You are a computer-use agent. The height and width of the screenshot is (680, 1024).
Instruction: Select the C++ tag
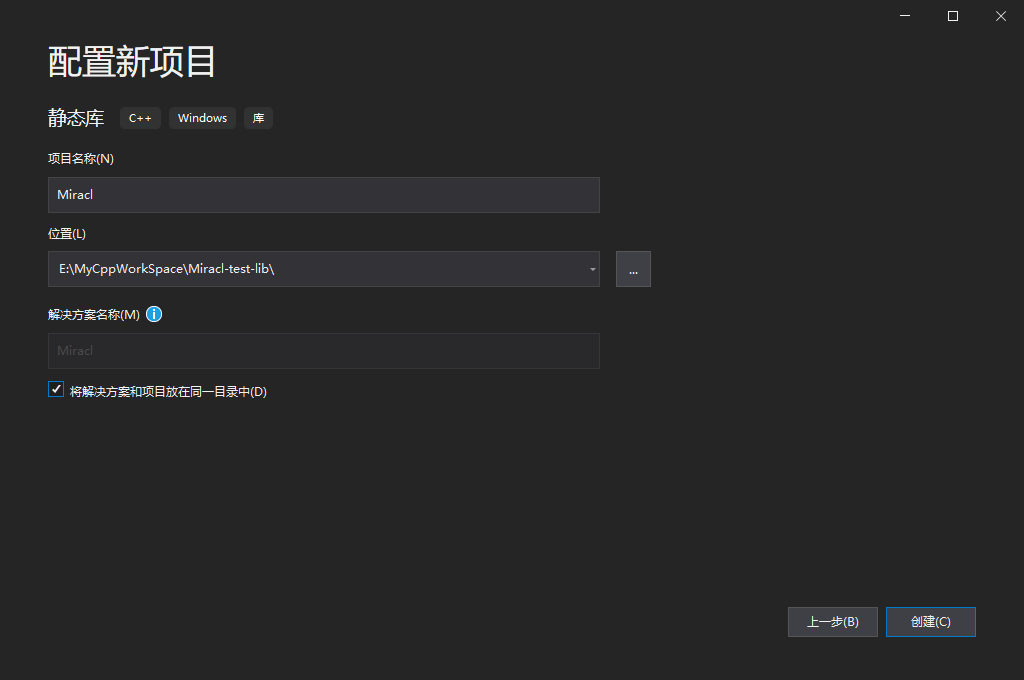click(x=140, y=117)
